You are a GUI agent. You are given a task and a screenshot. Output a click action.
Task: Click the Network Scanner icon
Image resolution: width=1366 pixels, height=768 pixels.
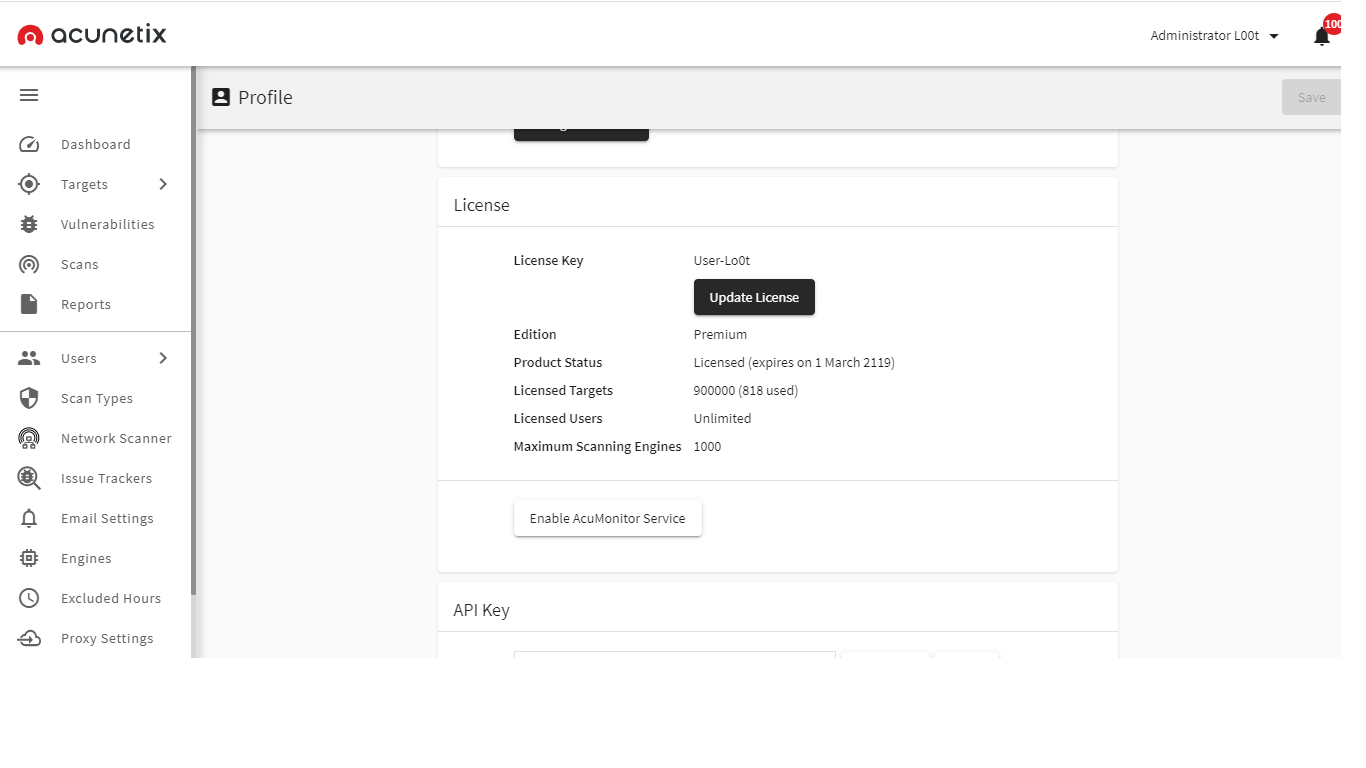tap(29, 438)
